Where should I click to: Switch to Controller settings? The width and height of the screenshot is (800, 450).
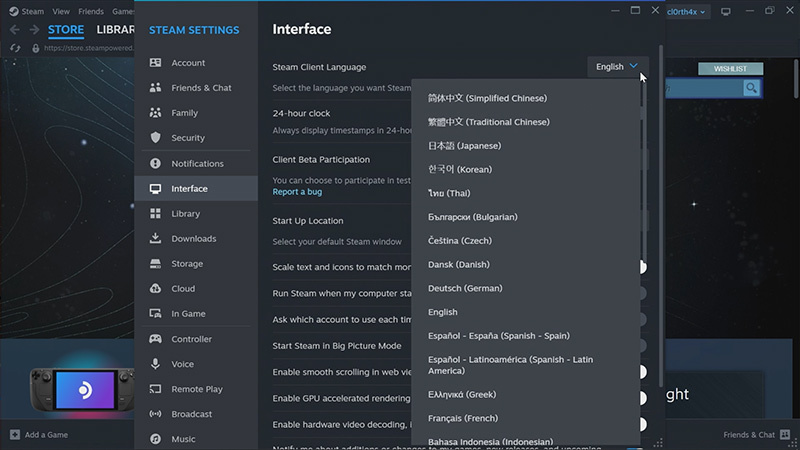191,339
